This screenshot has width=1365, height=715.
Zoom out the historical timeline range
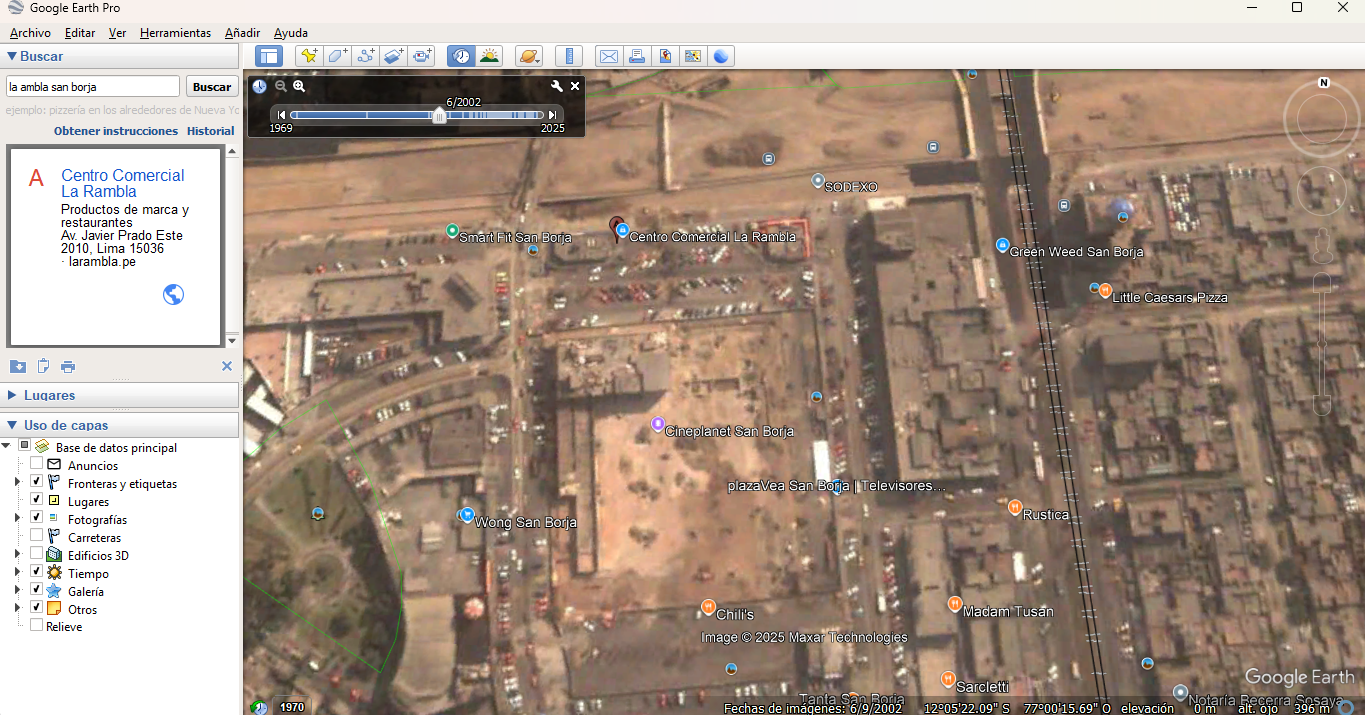[281, 87]
